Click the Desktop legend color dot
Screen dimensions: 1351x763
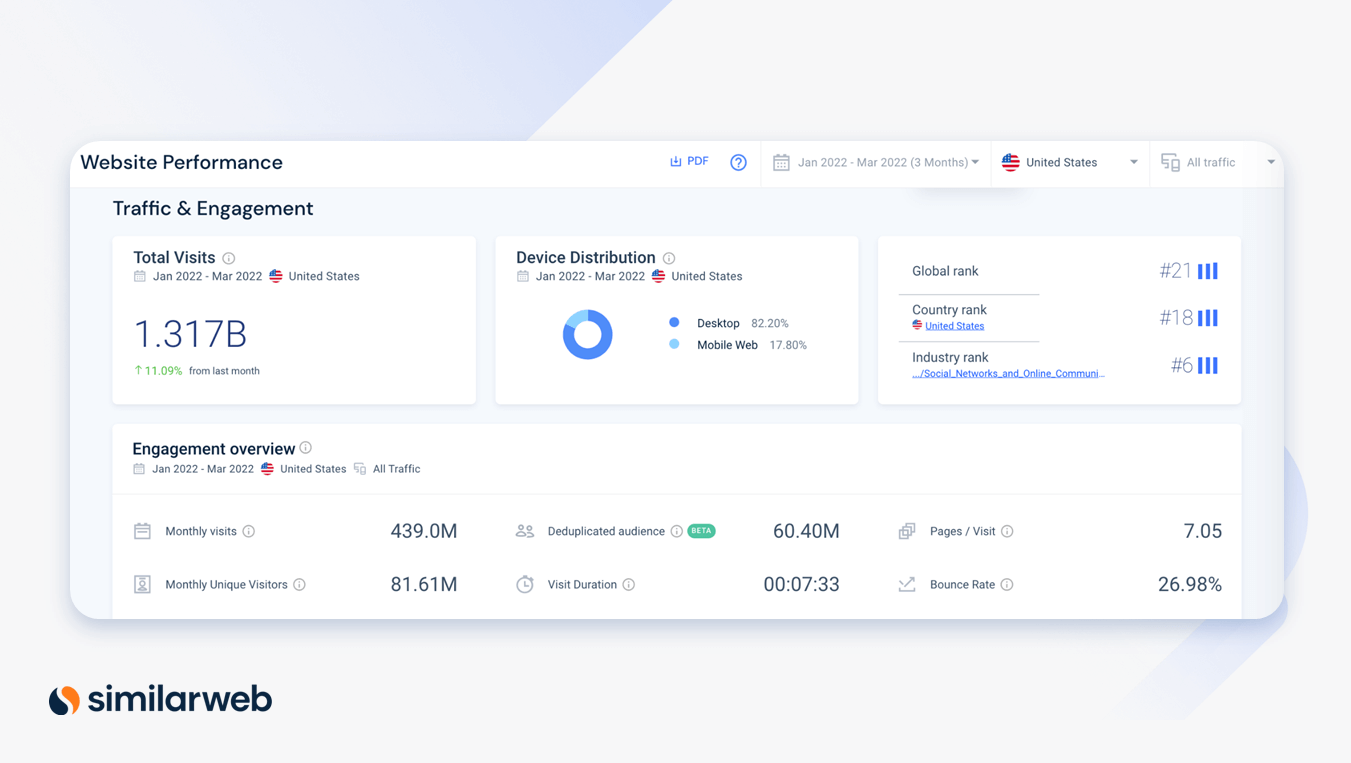674,323
